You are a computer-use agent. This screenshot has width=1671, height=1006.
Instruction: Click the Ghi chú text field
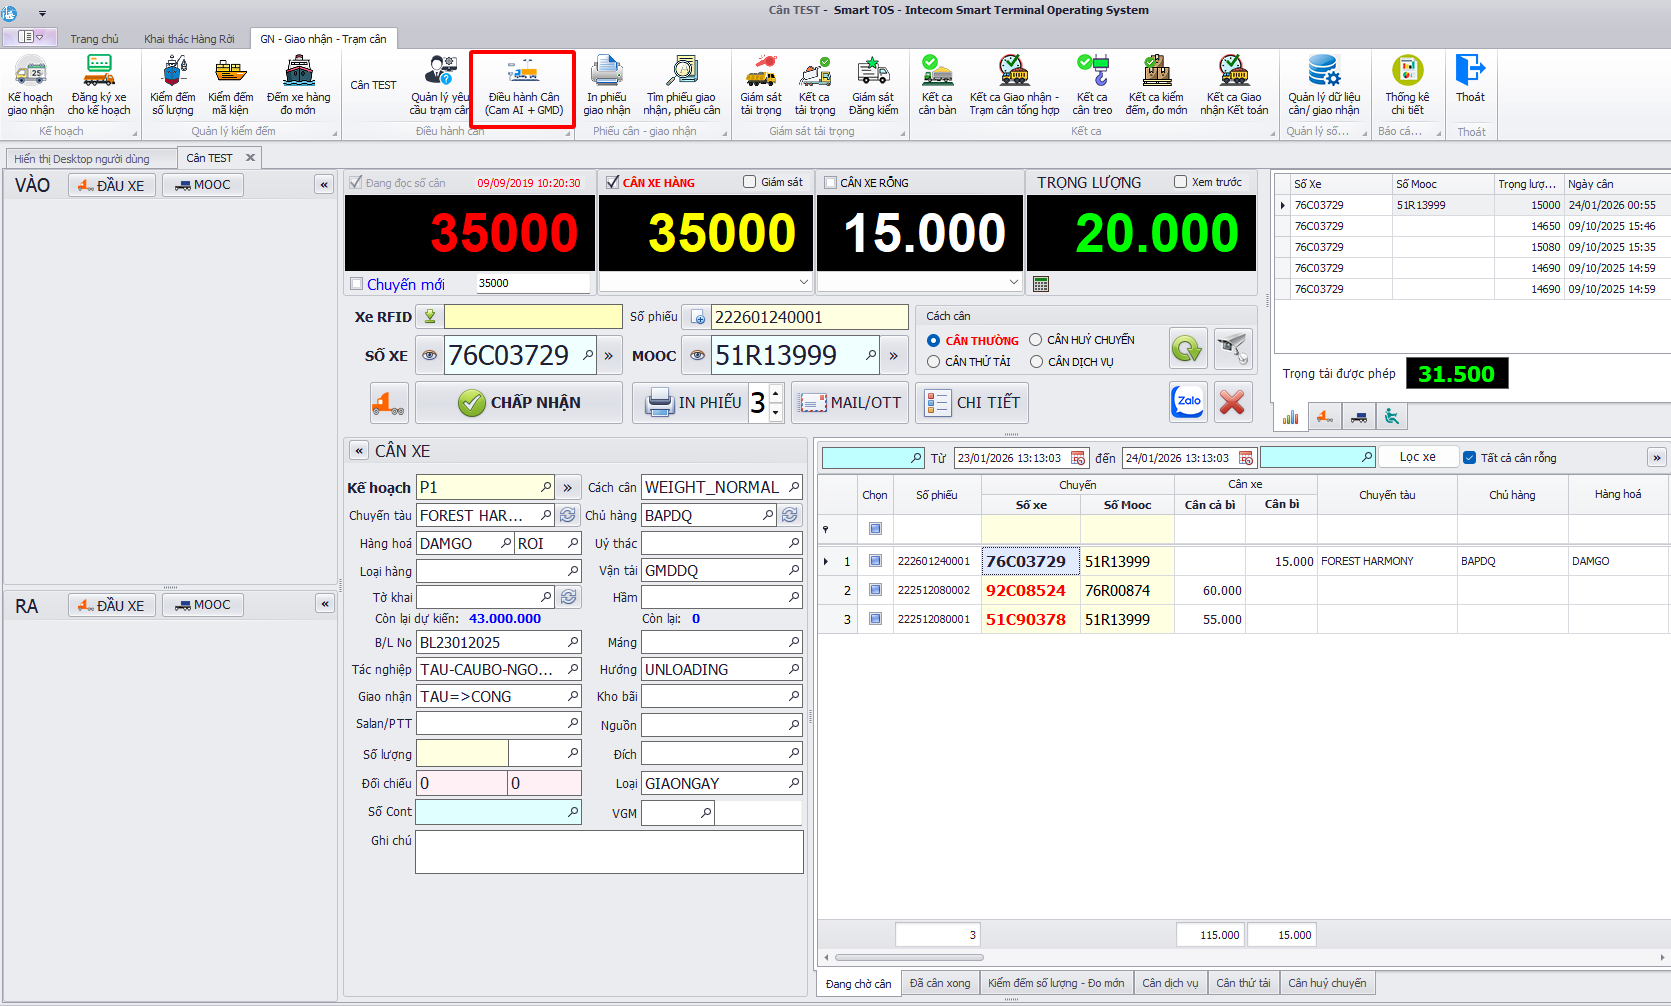[609, 852]
